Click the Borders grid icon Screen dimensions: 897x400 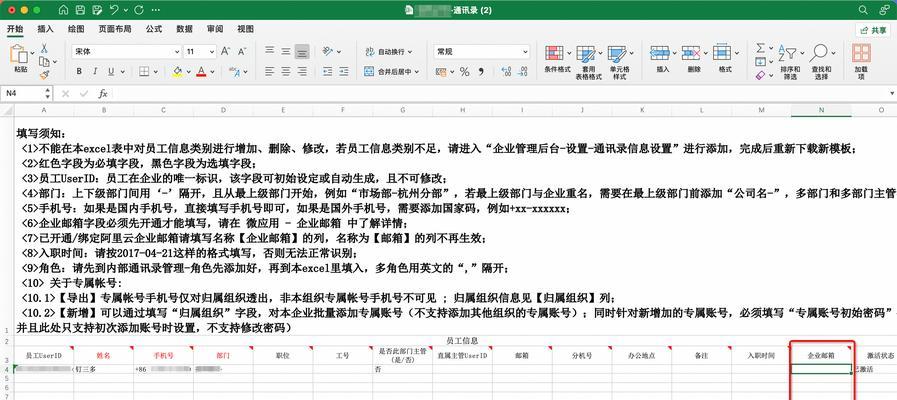tap(144, 72)
